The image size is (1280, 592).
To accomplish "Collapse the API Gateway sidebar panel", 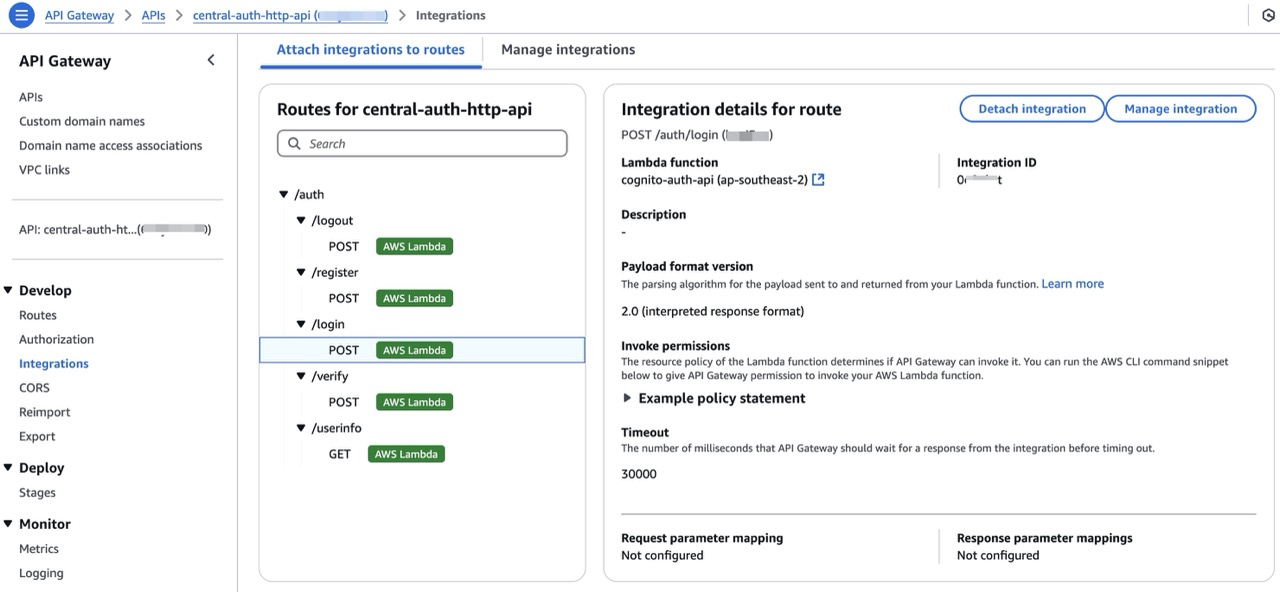I will pos(211,60).
